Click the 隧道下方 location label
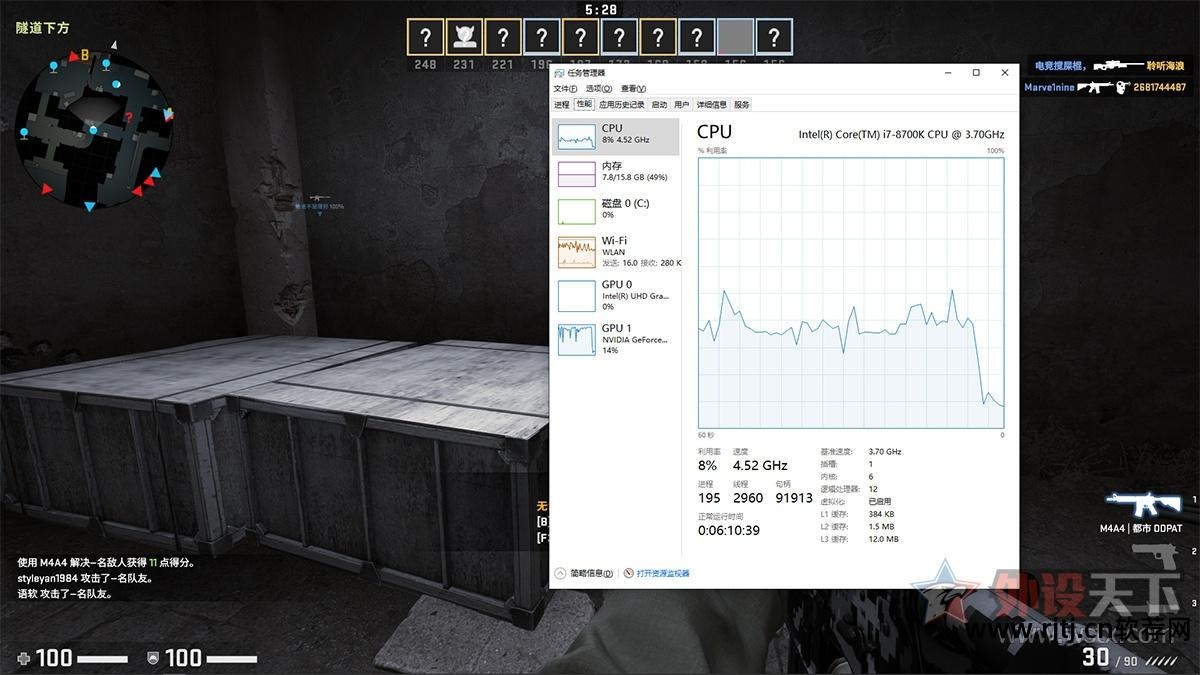The image size is (1200, 675). pyautogui.click(x=43, y=28)
